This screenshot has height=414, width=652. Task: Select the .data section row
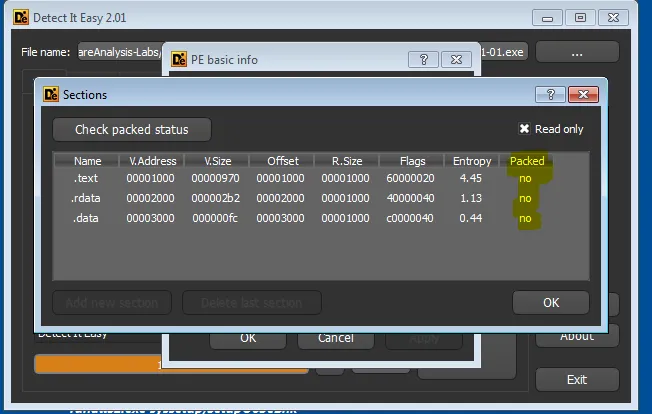coord(321,218)
